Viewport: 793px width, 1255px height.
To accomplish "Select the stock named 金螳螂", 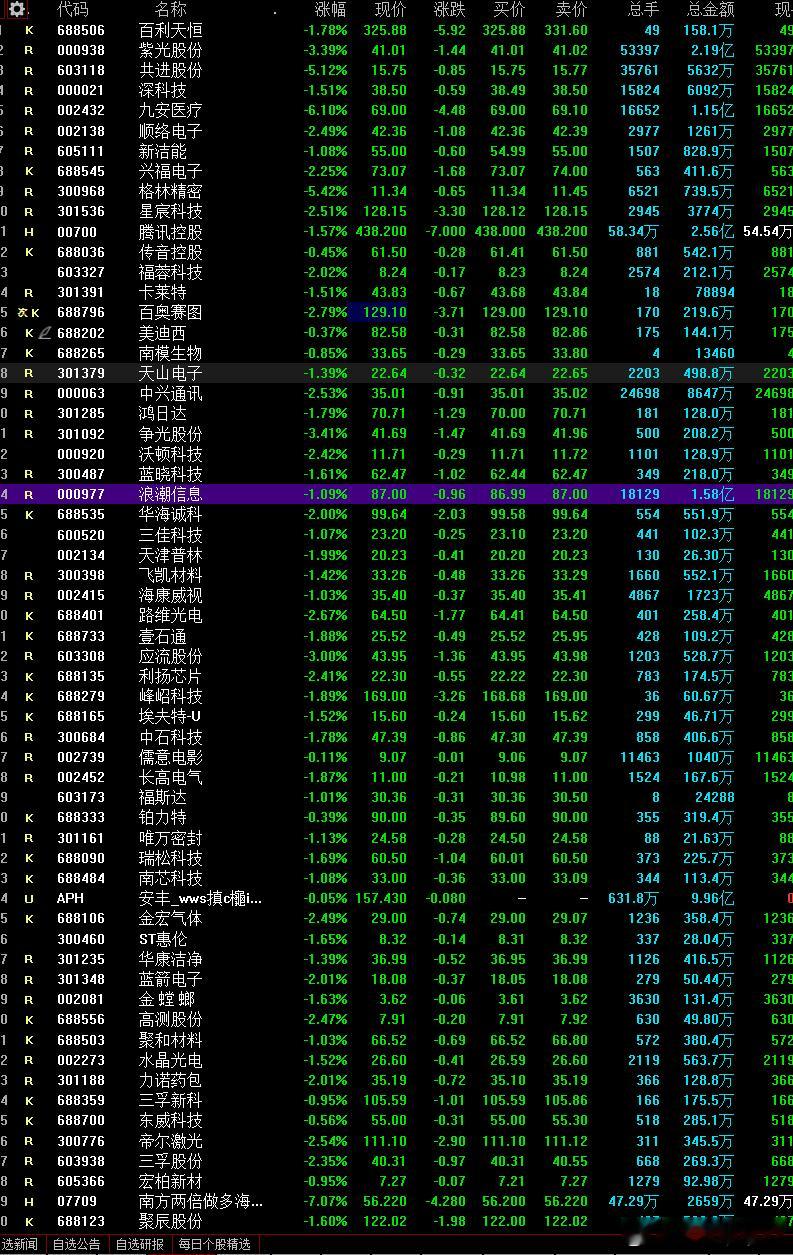I will tap(167, 1000).
